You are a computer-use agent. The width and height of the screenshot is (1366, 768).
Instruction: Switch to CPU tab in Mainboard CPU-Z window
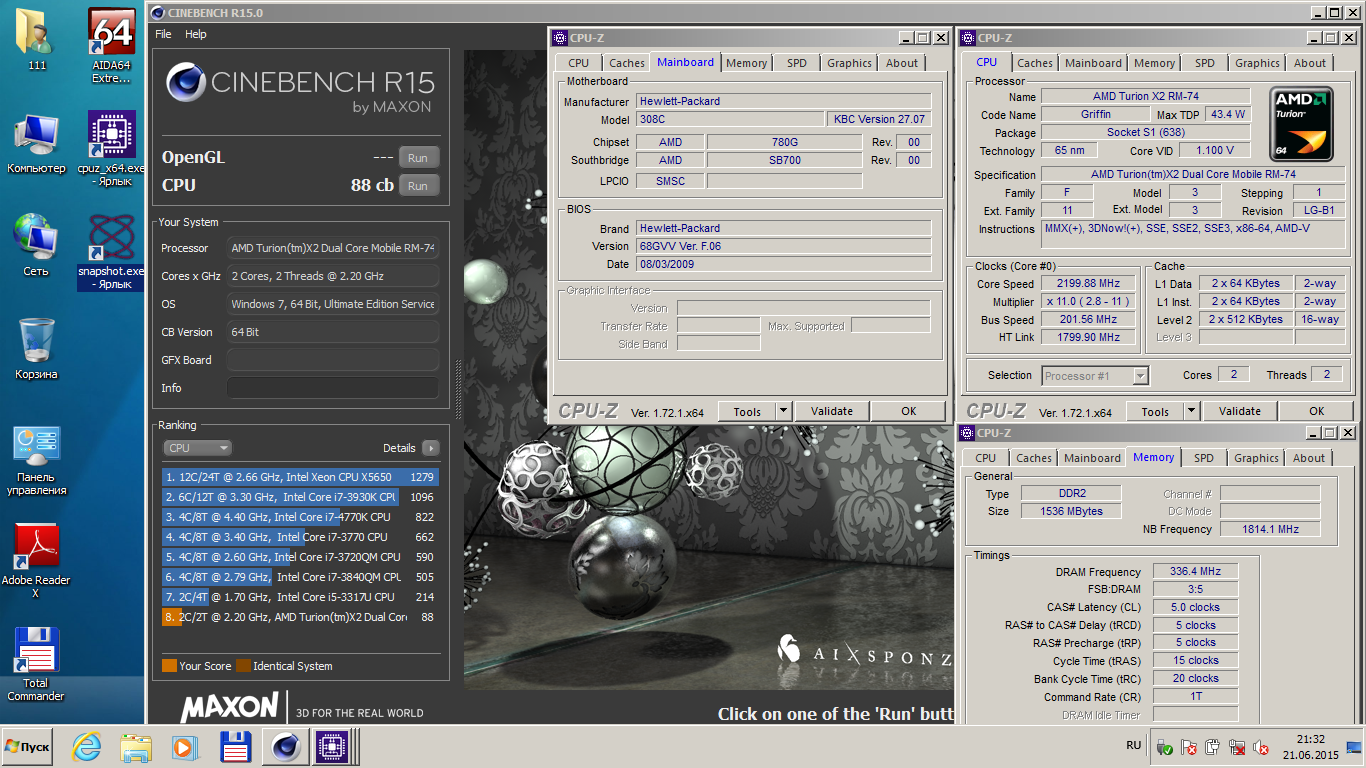click(579, 63)
